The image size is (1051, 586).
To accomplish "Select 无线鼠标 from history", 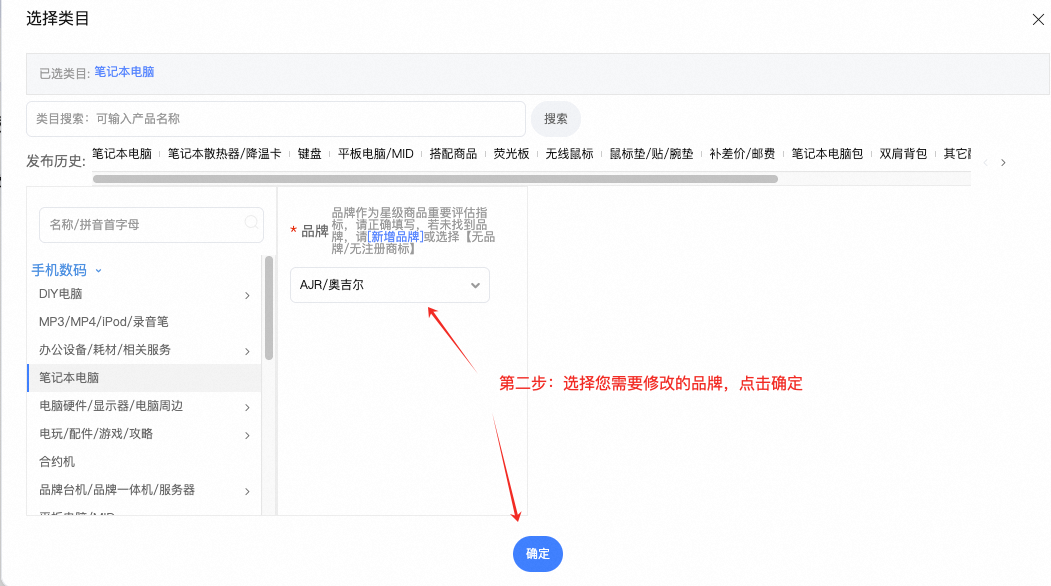I will pyautogui.click(x=569, y=154).
